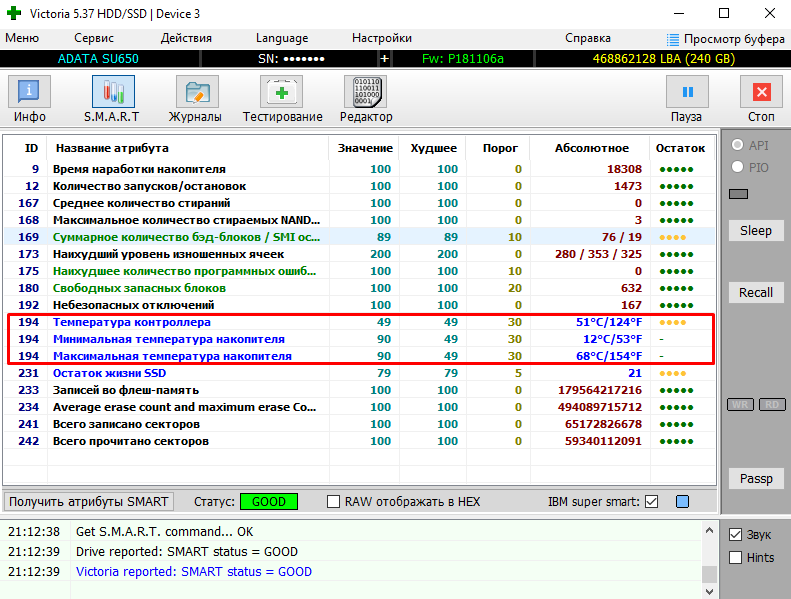The image size is (791, 599).
Task: Click the Получить атрибуты SMART button
Action: (x=89, y=502)
